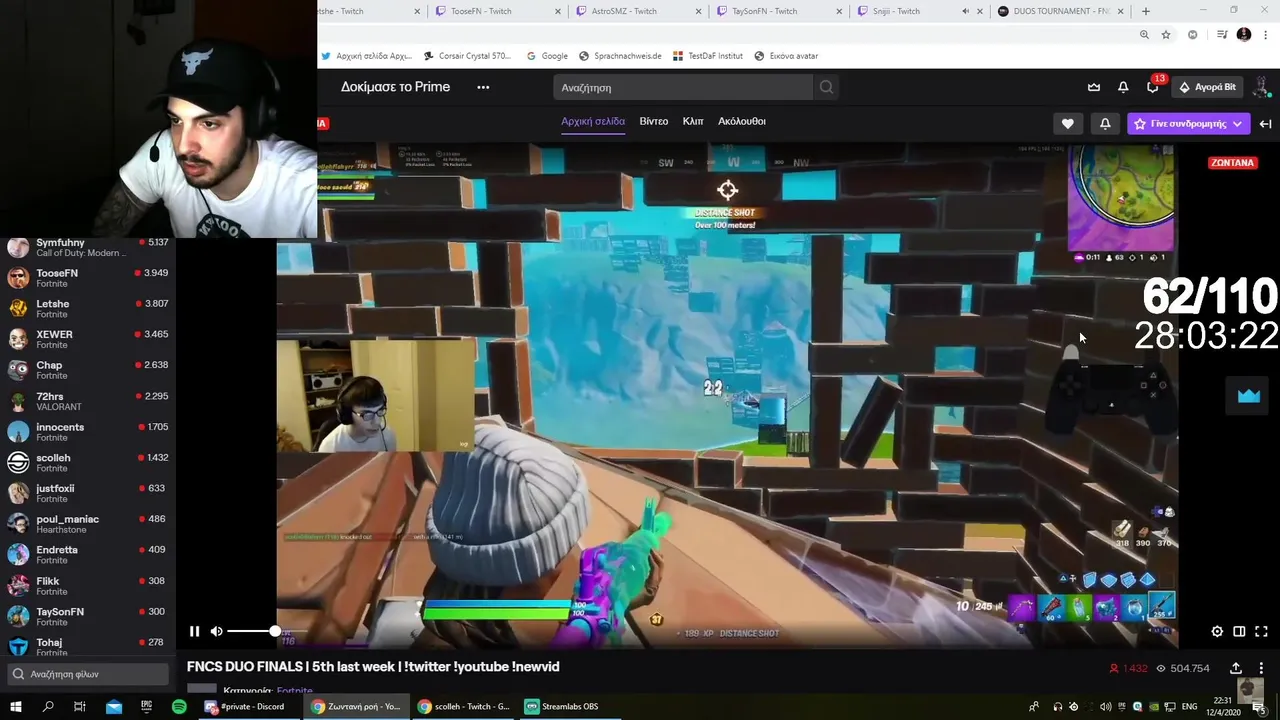Bookmark this page with the star icon
Viewport: 1280px width, 720px height.
point(1166,35)
